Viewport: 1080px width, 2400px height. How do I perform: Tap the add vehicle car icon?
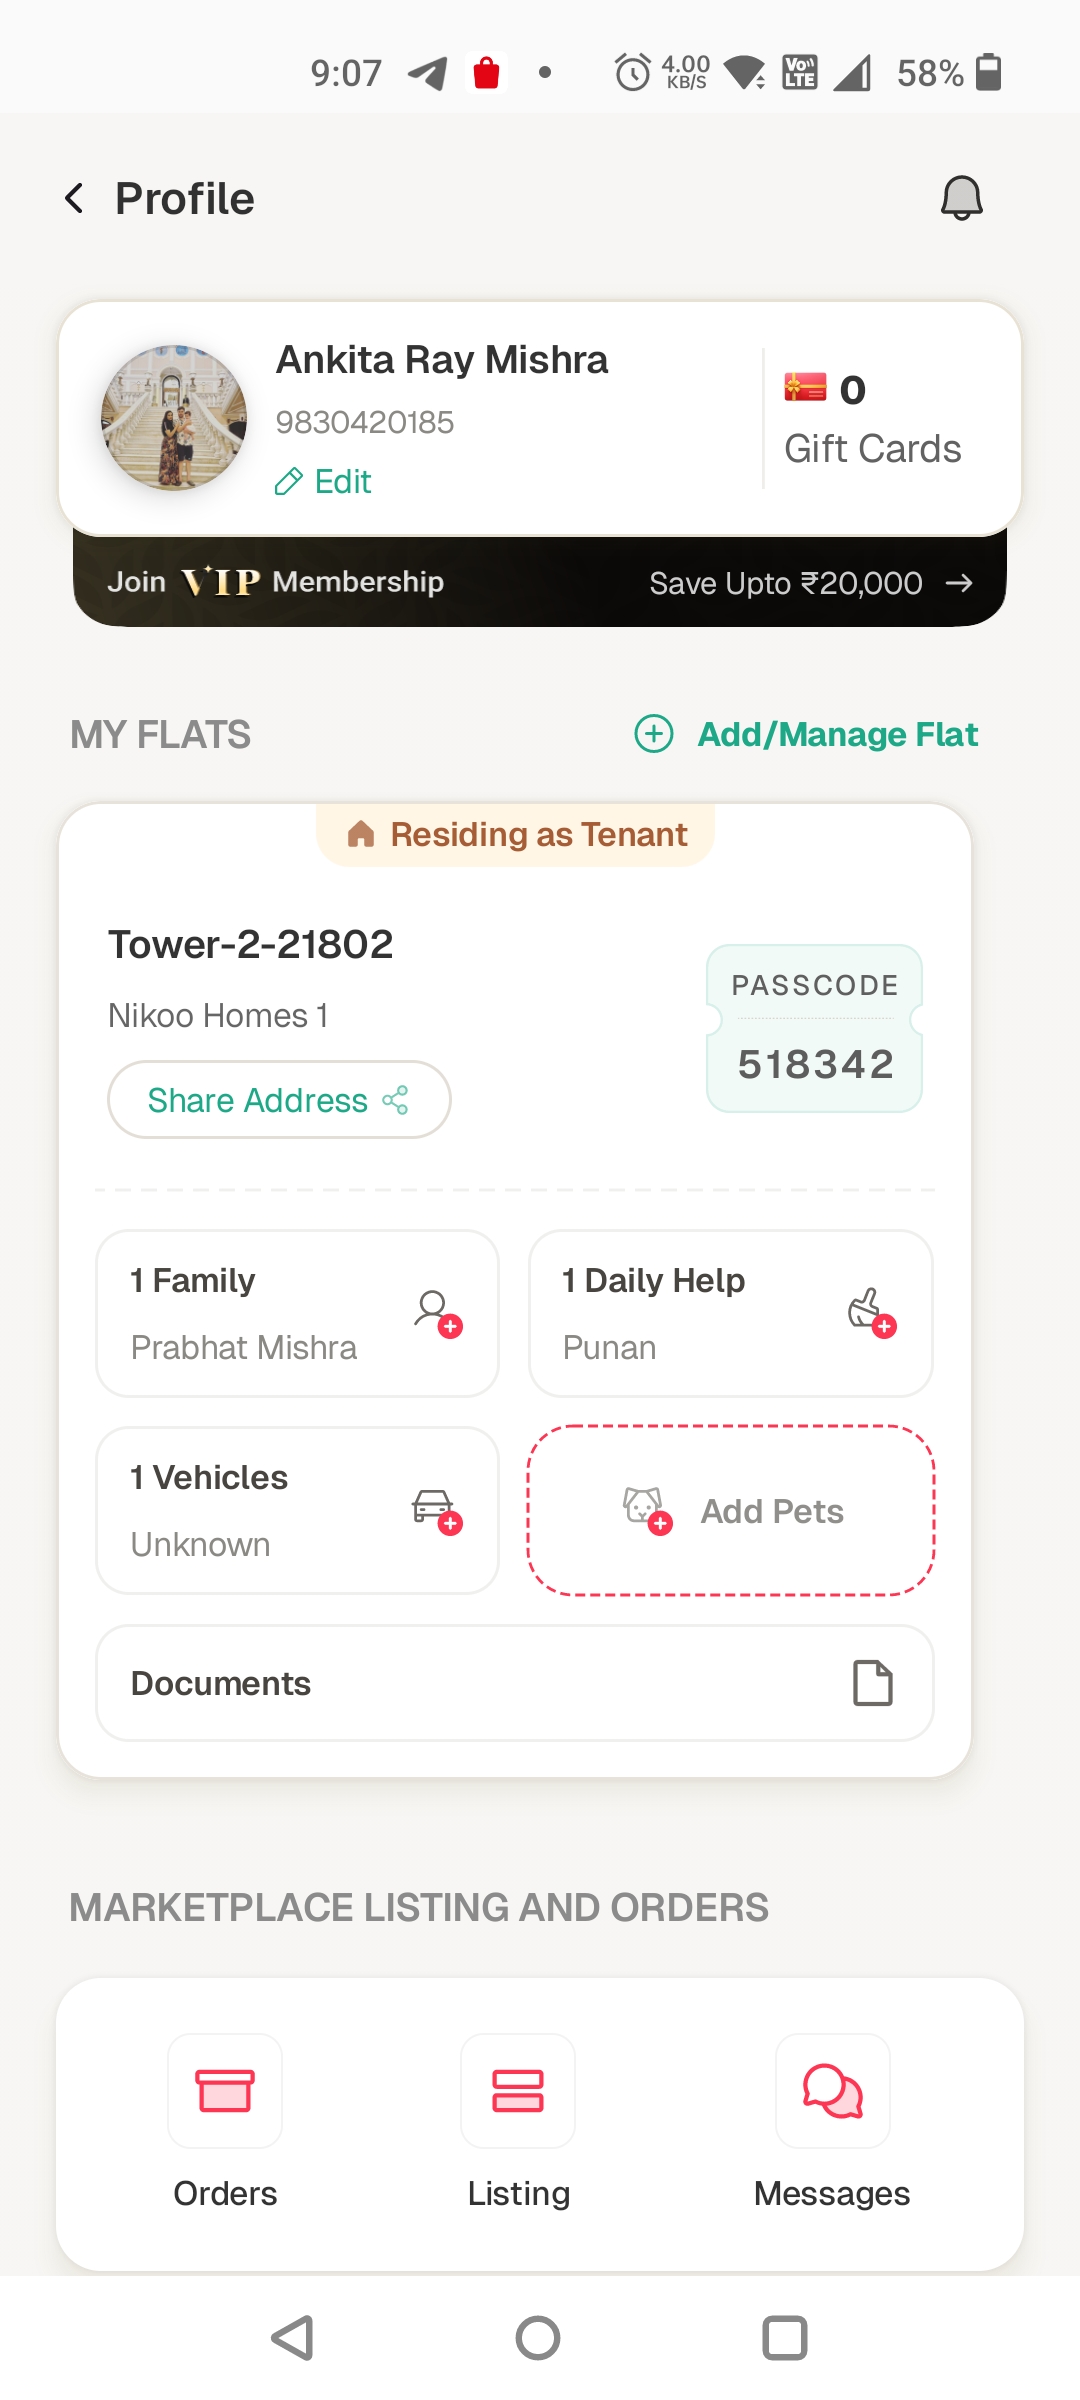438,1510
